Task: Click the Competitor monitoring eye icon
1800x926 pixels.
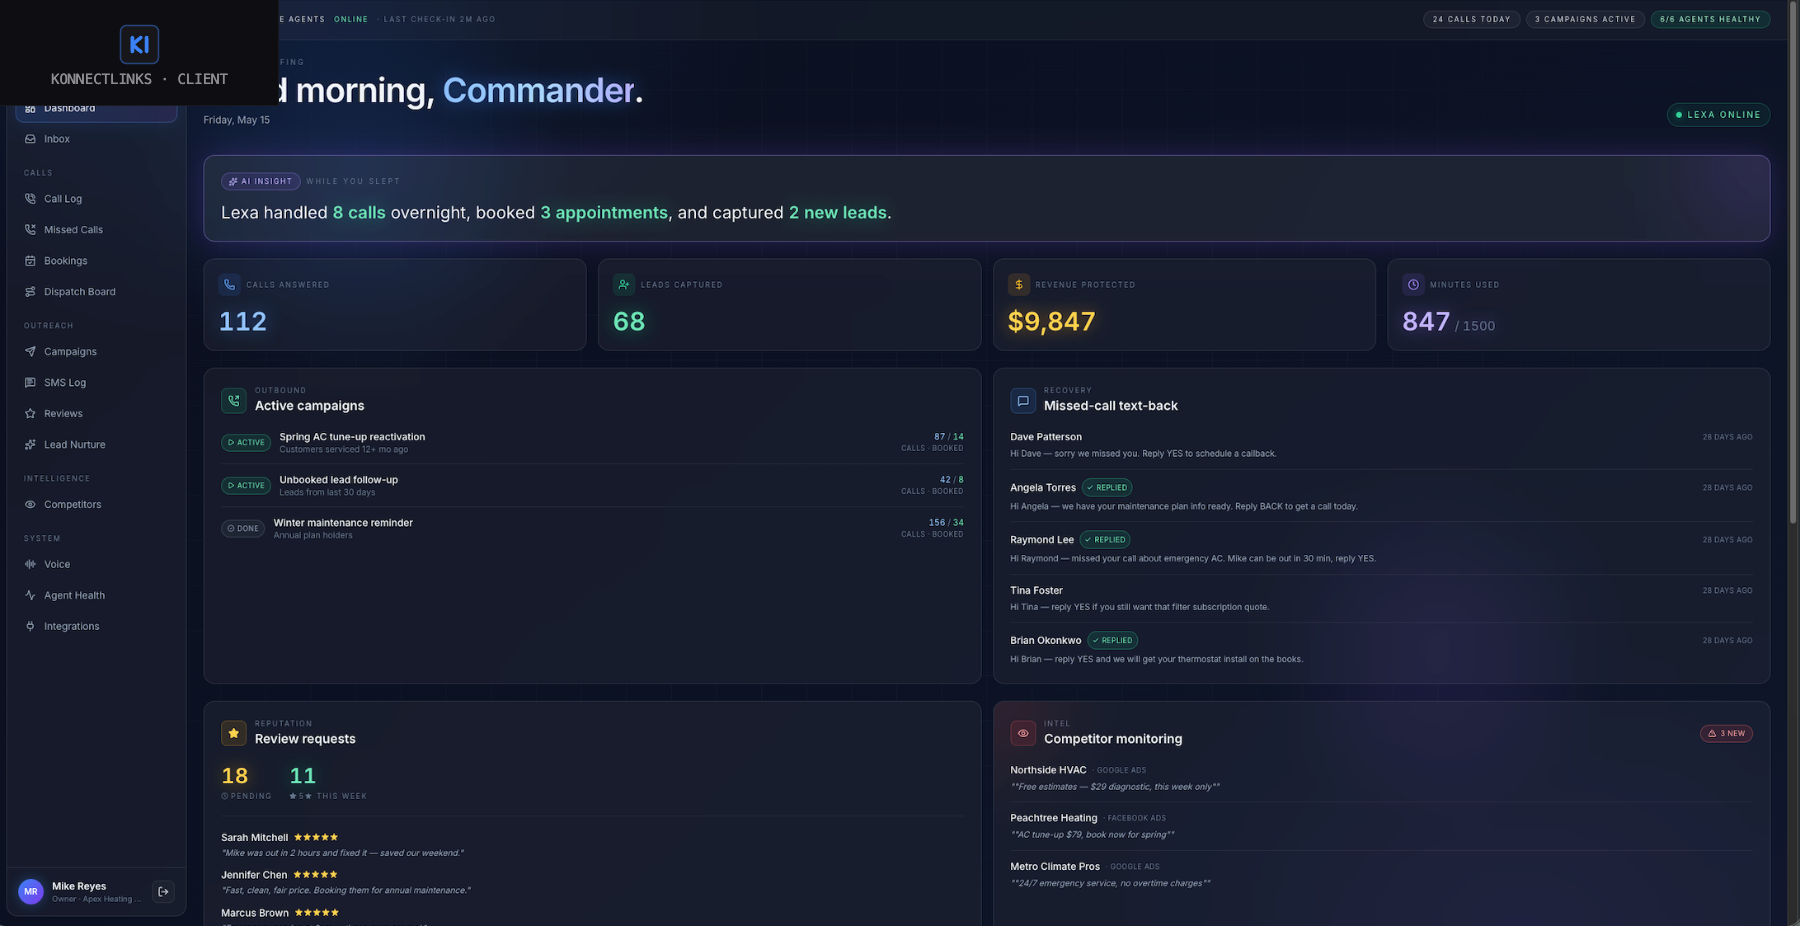Action: pos(1023,733)
